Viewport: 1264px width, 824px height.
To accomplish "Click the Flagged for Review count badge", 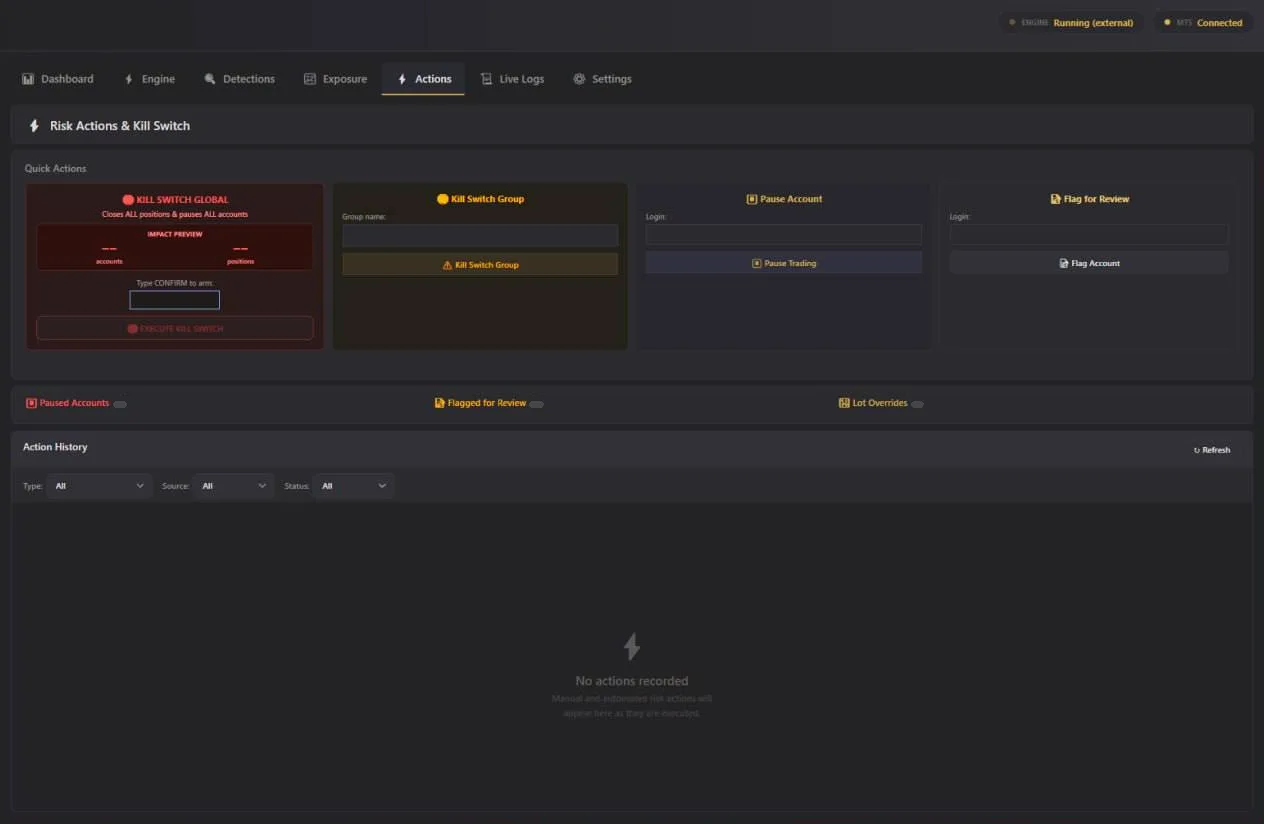I will coord(537,404).
